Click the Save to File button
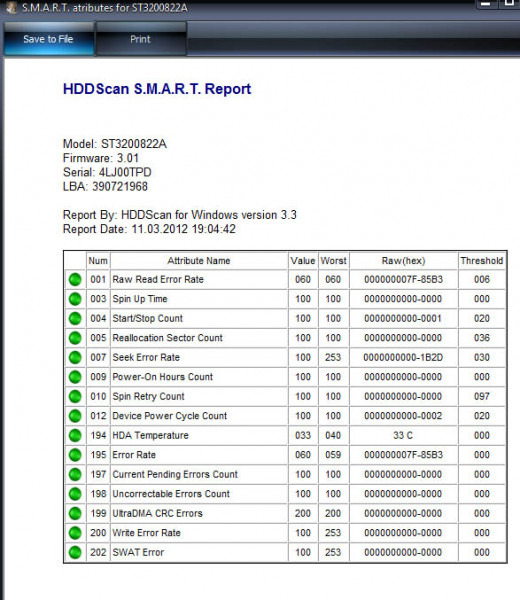 (48, 39)
